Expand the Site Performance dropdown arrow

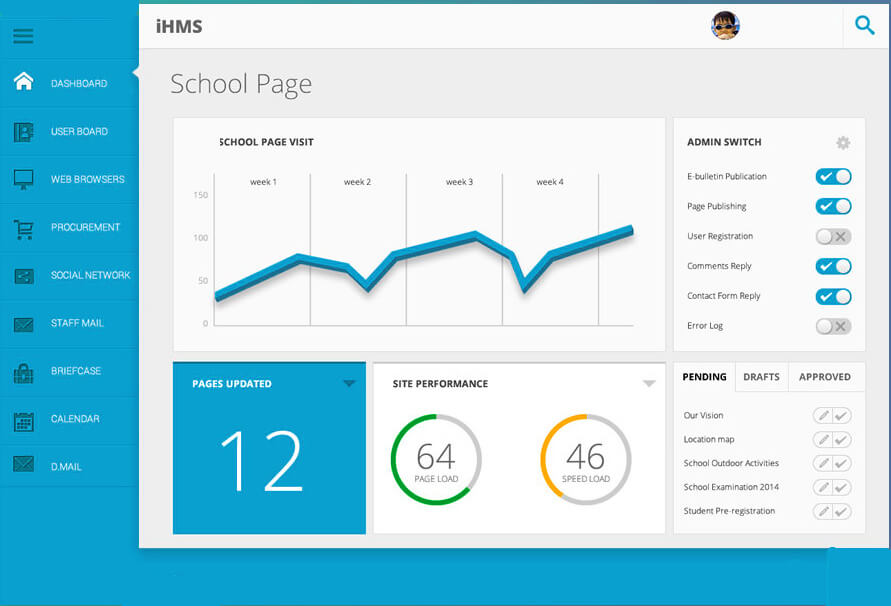tap(649, 384)
